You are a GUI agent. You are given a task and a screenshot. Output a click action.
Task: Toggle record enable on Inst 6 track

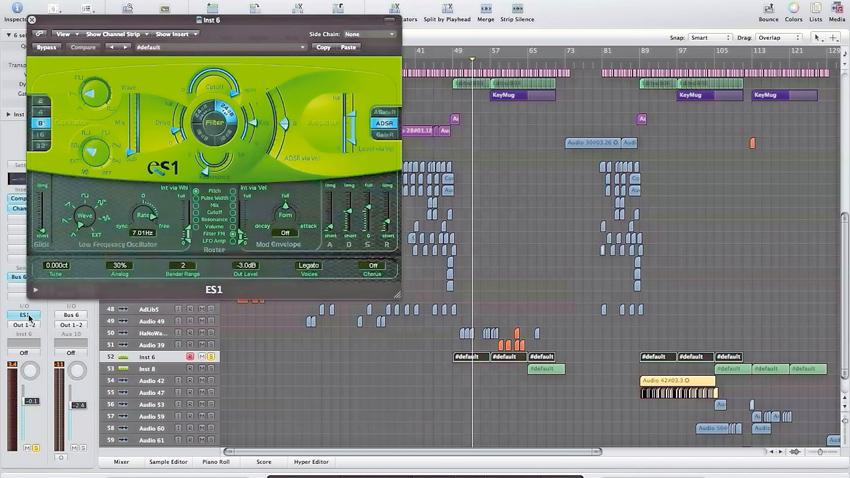190,357
